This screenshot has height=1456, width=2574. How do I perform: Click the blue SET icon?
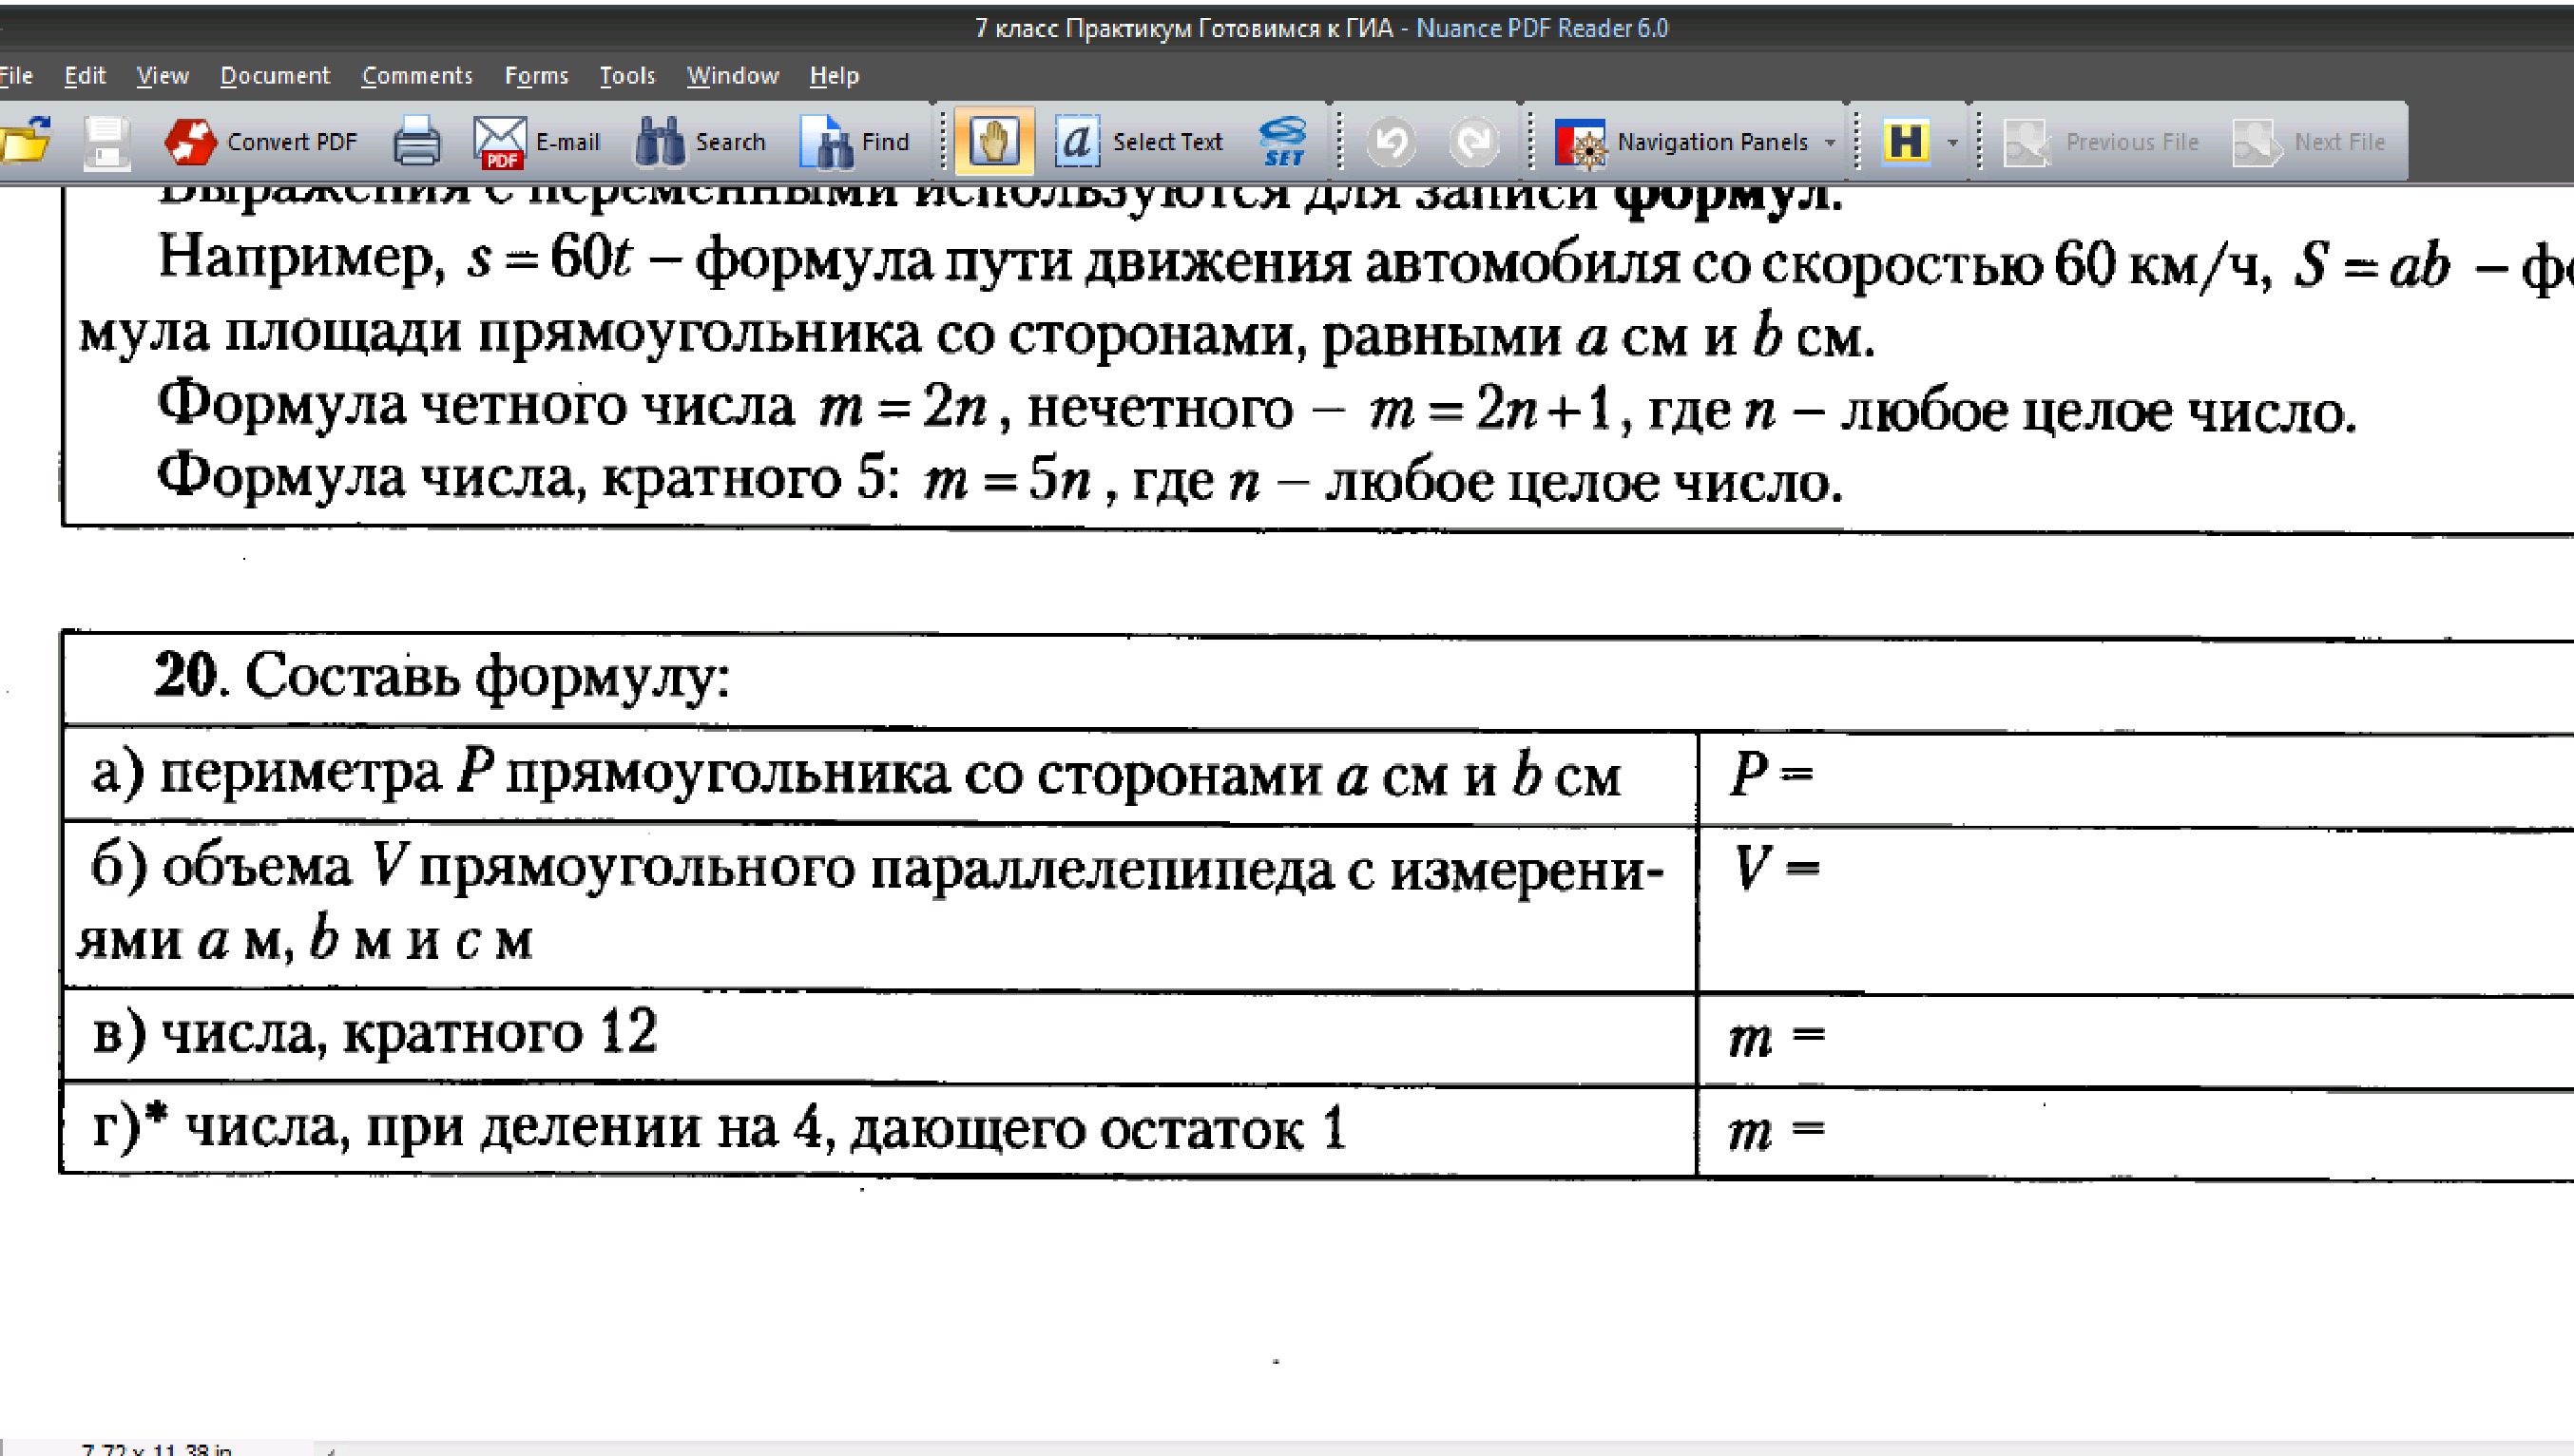(1283, 141)
